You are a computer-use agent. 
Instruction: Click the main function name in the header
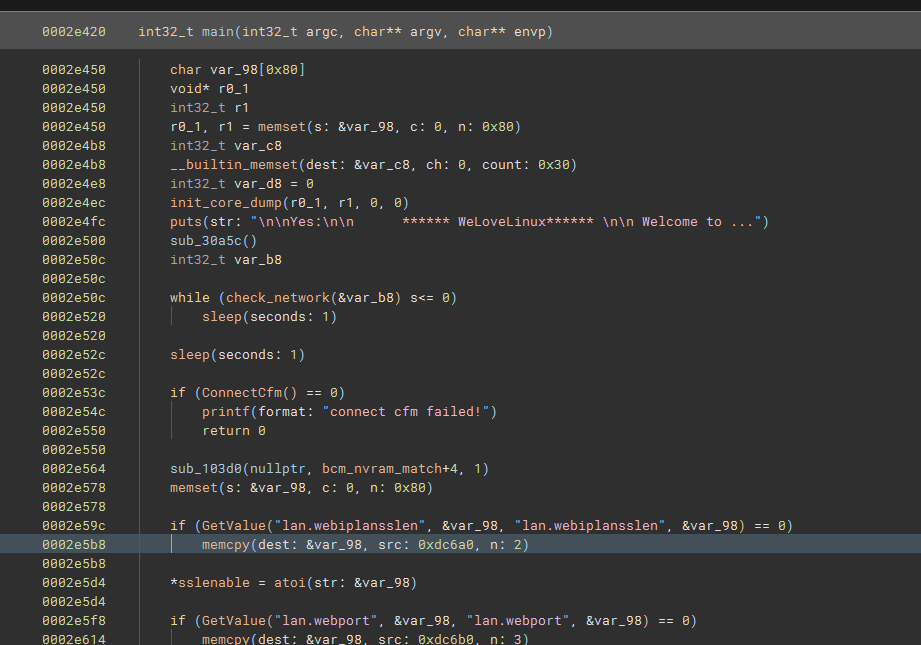[218, 32]
